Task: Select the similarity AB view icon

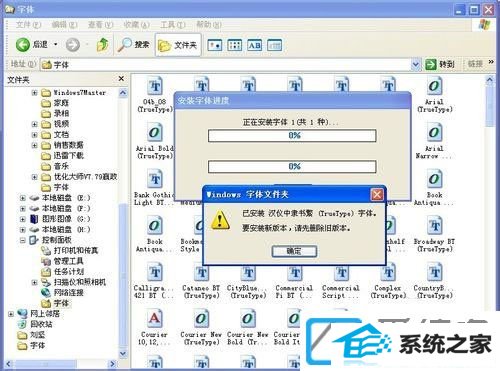Action: click(x=254, y=45)
